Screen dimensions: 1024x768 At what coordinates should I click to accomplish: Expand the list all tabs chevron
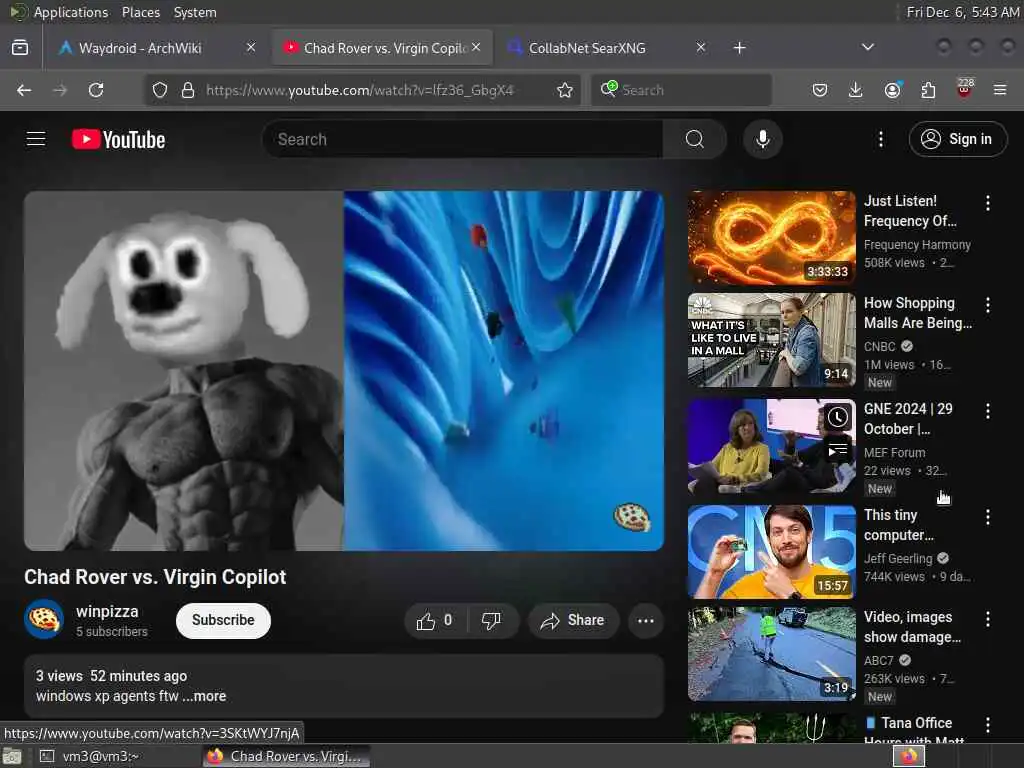tap(867, 47)
